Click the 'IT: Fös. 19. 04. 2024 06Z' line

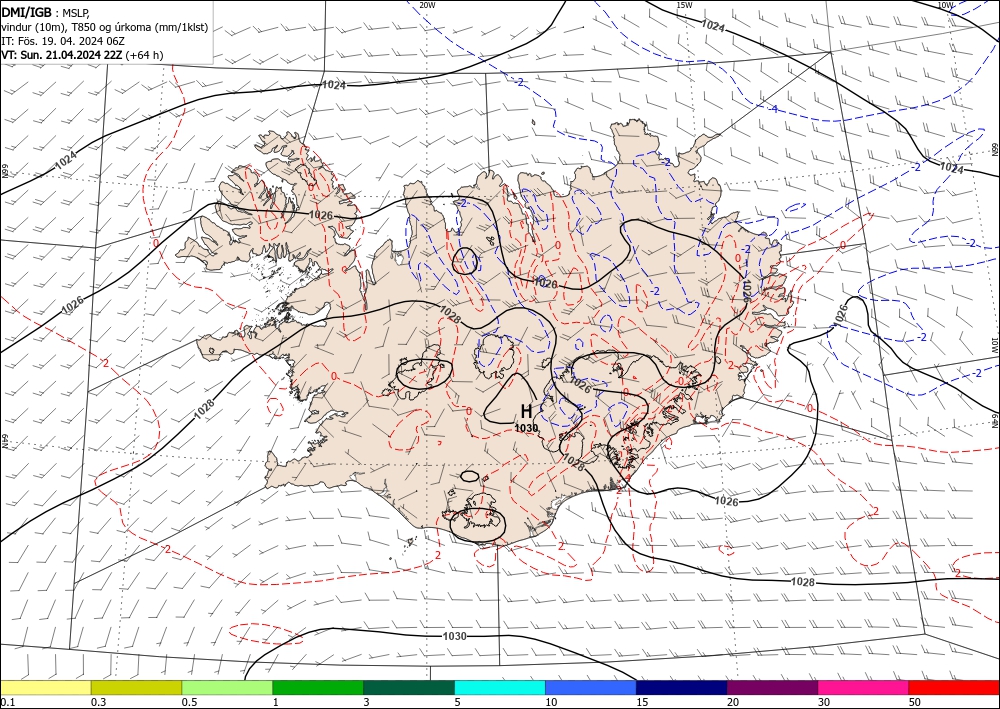(x=62, y=41)
